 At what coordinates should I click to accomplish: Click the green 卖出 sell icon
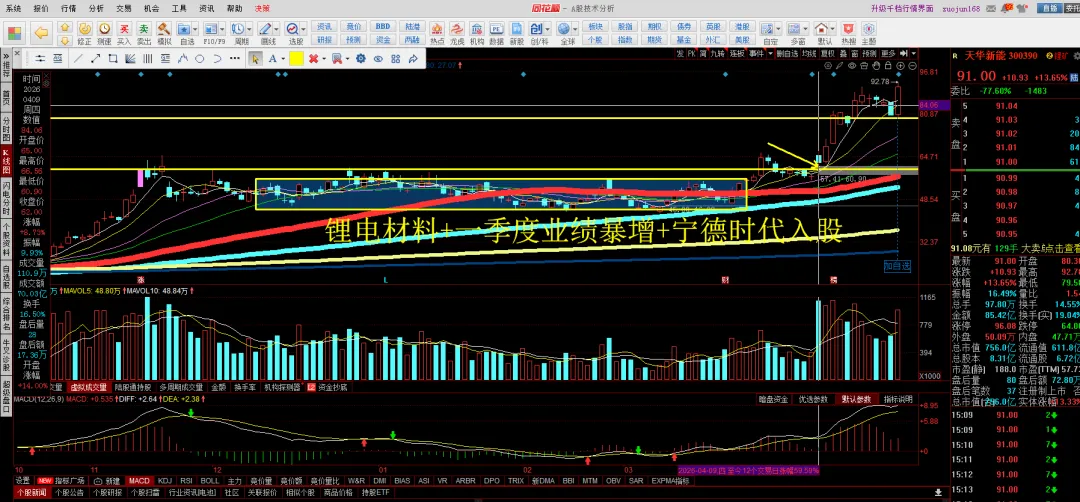coord(144,33)
